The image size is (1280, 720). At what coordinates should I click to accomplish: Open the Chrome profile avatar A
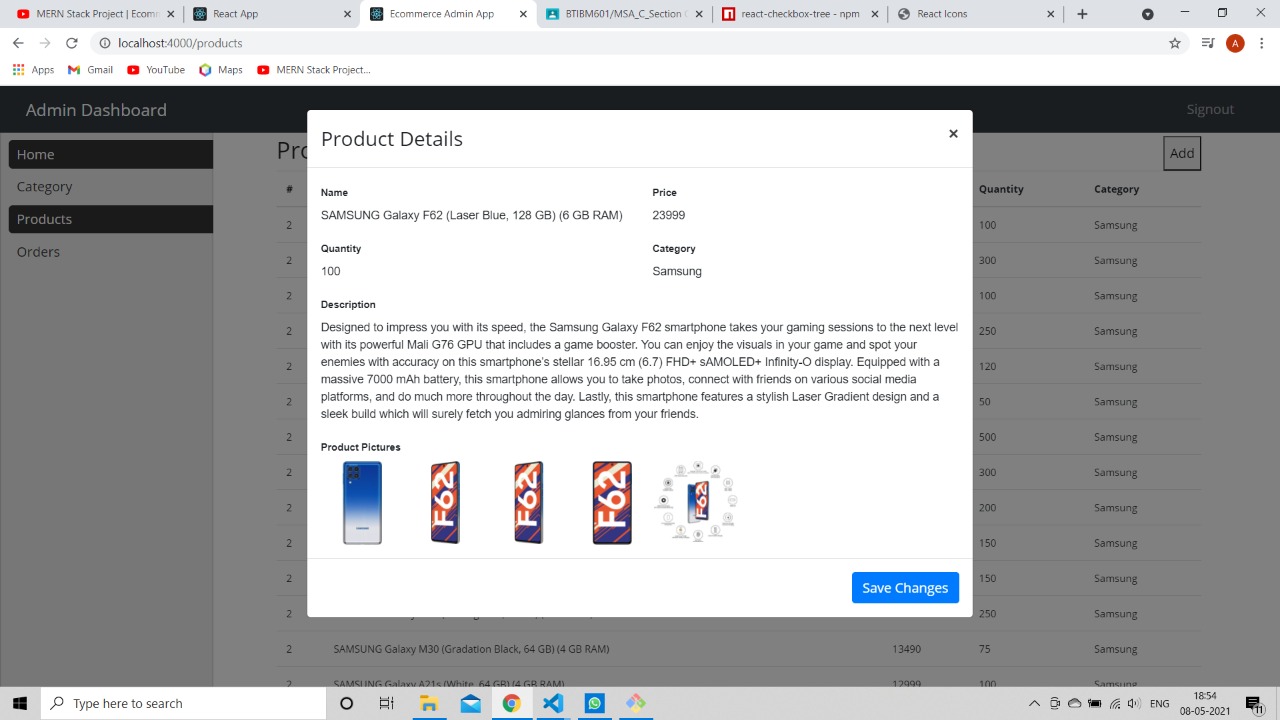click(1235, 43)
